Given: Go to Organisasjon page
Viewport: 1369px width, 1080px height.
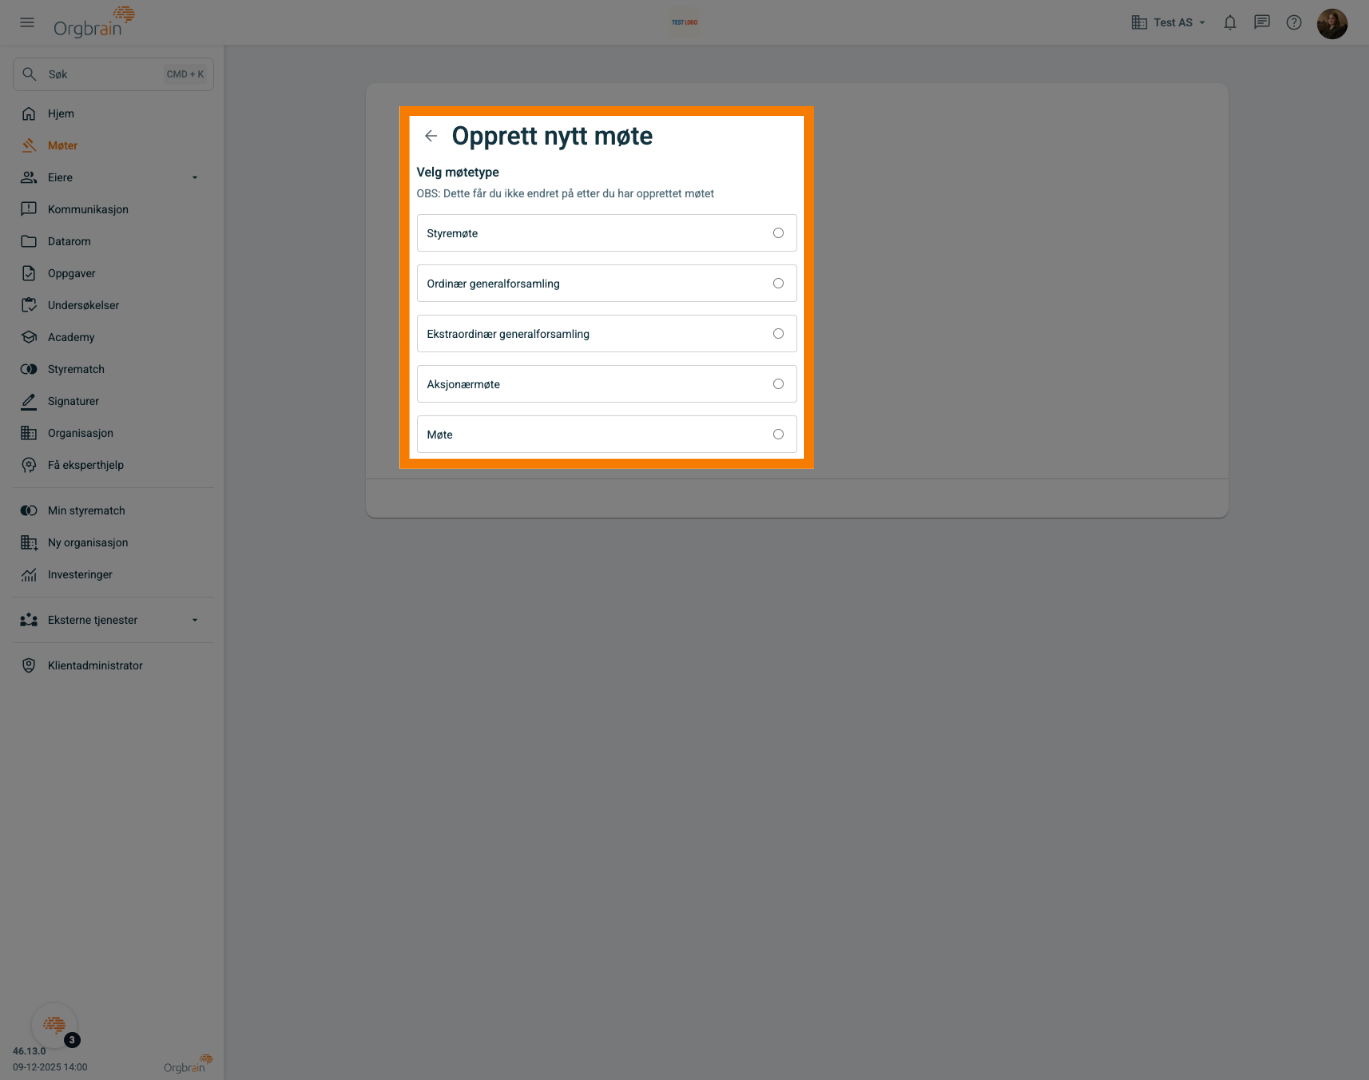Looking at the screenshot, I should click(x=113, y=434).
